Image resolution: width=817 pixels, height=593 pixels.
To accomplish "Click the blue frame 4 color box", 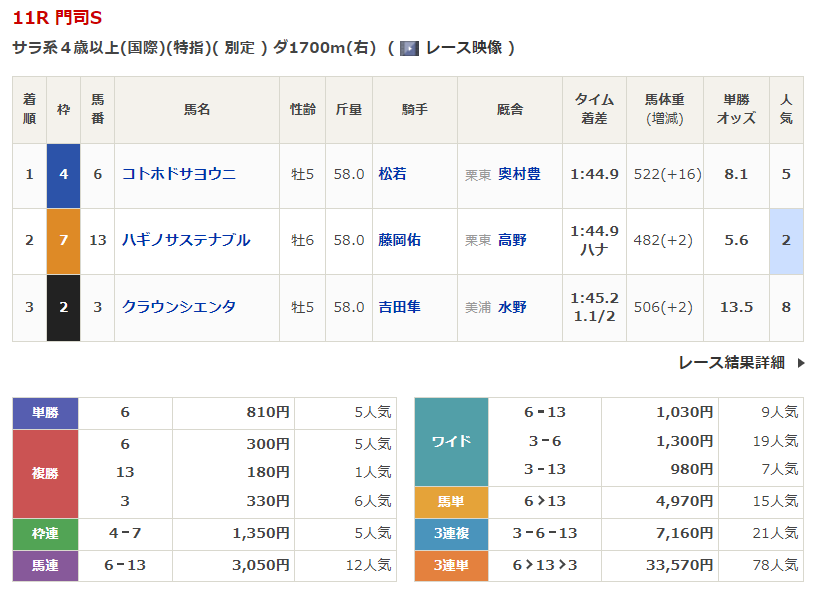I will pyautogui.click(x=64, y=174).
